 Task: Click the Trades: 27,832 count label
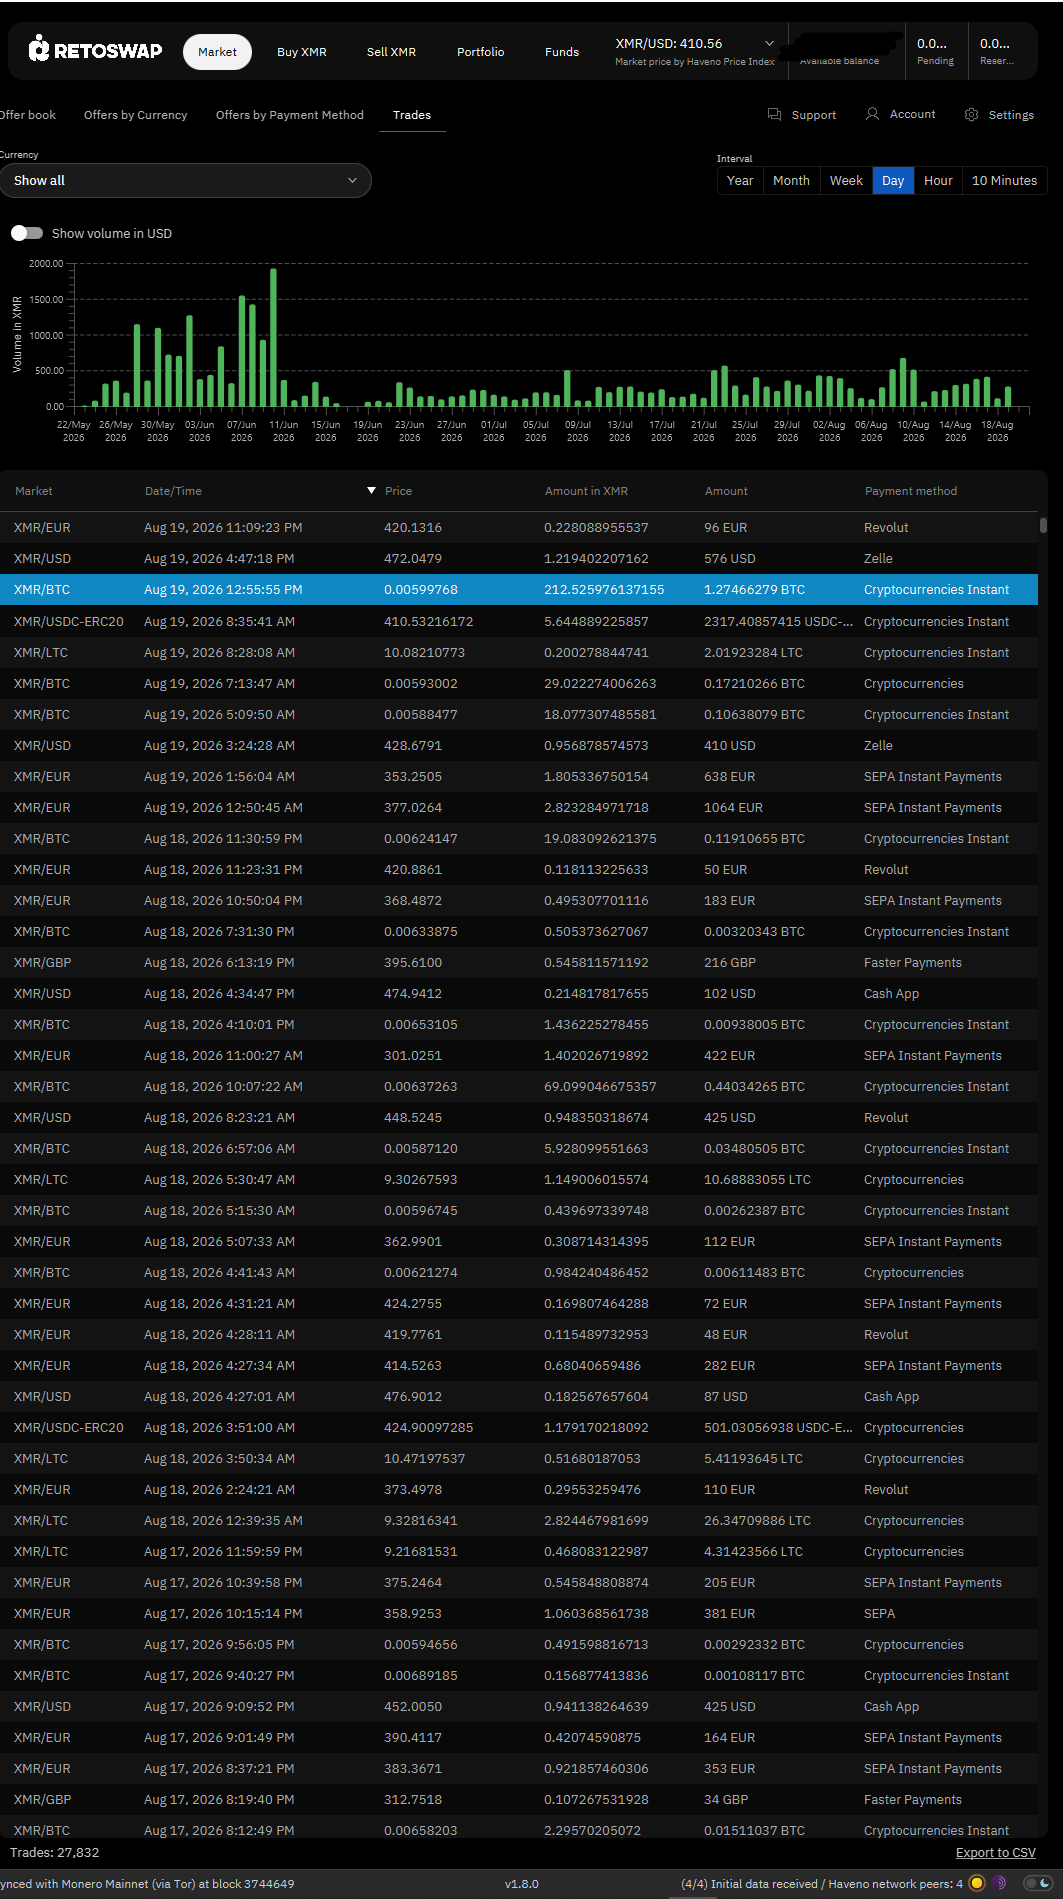[55, 1852]
